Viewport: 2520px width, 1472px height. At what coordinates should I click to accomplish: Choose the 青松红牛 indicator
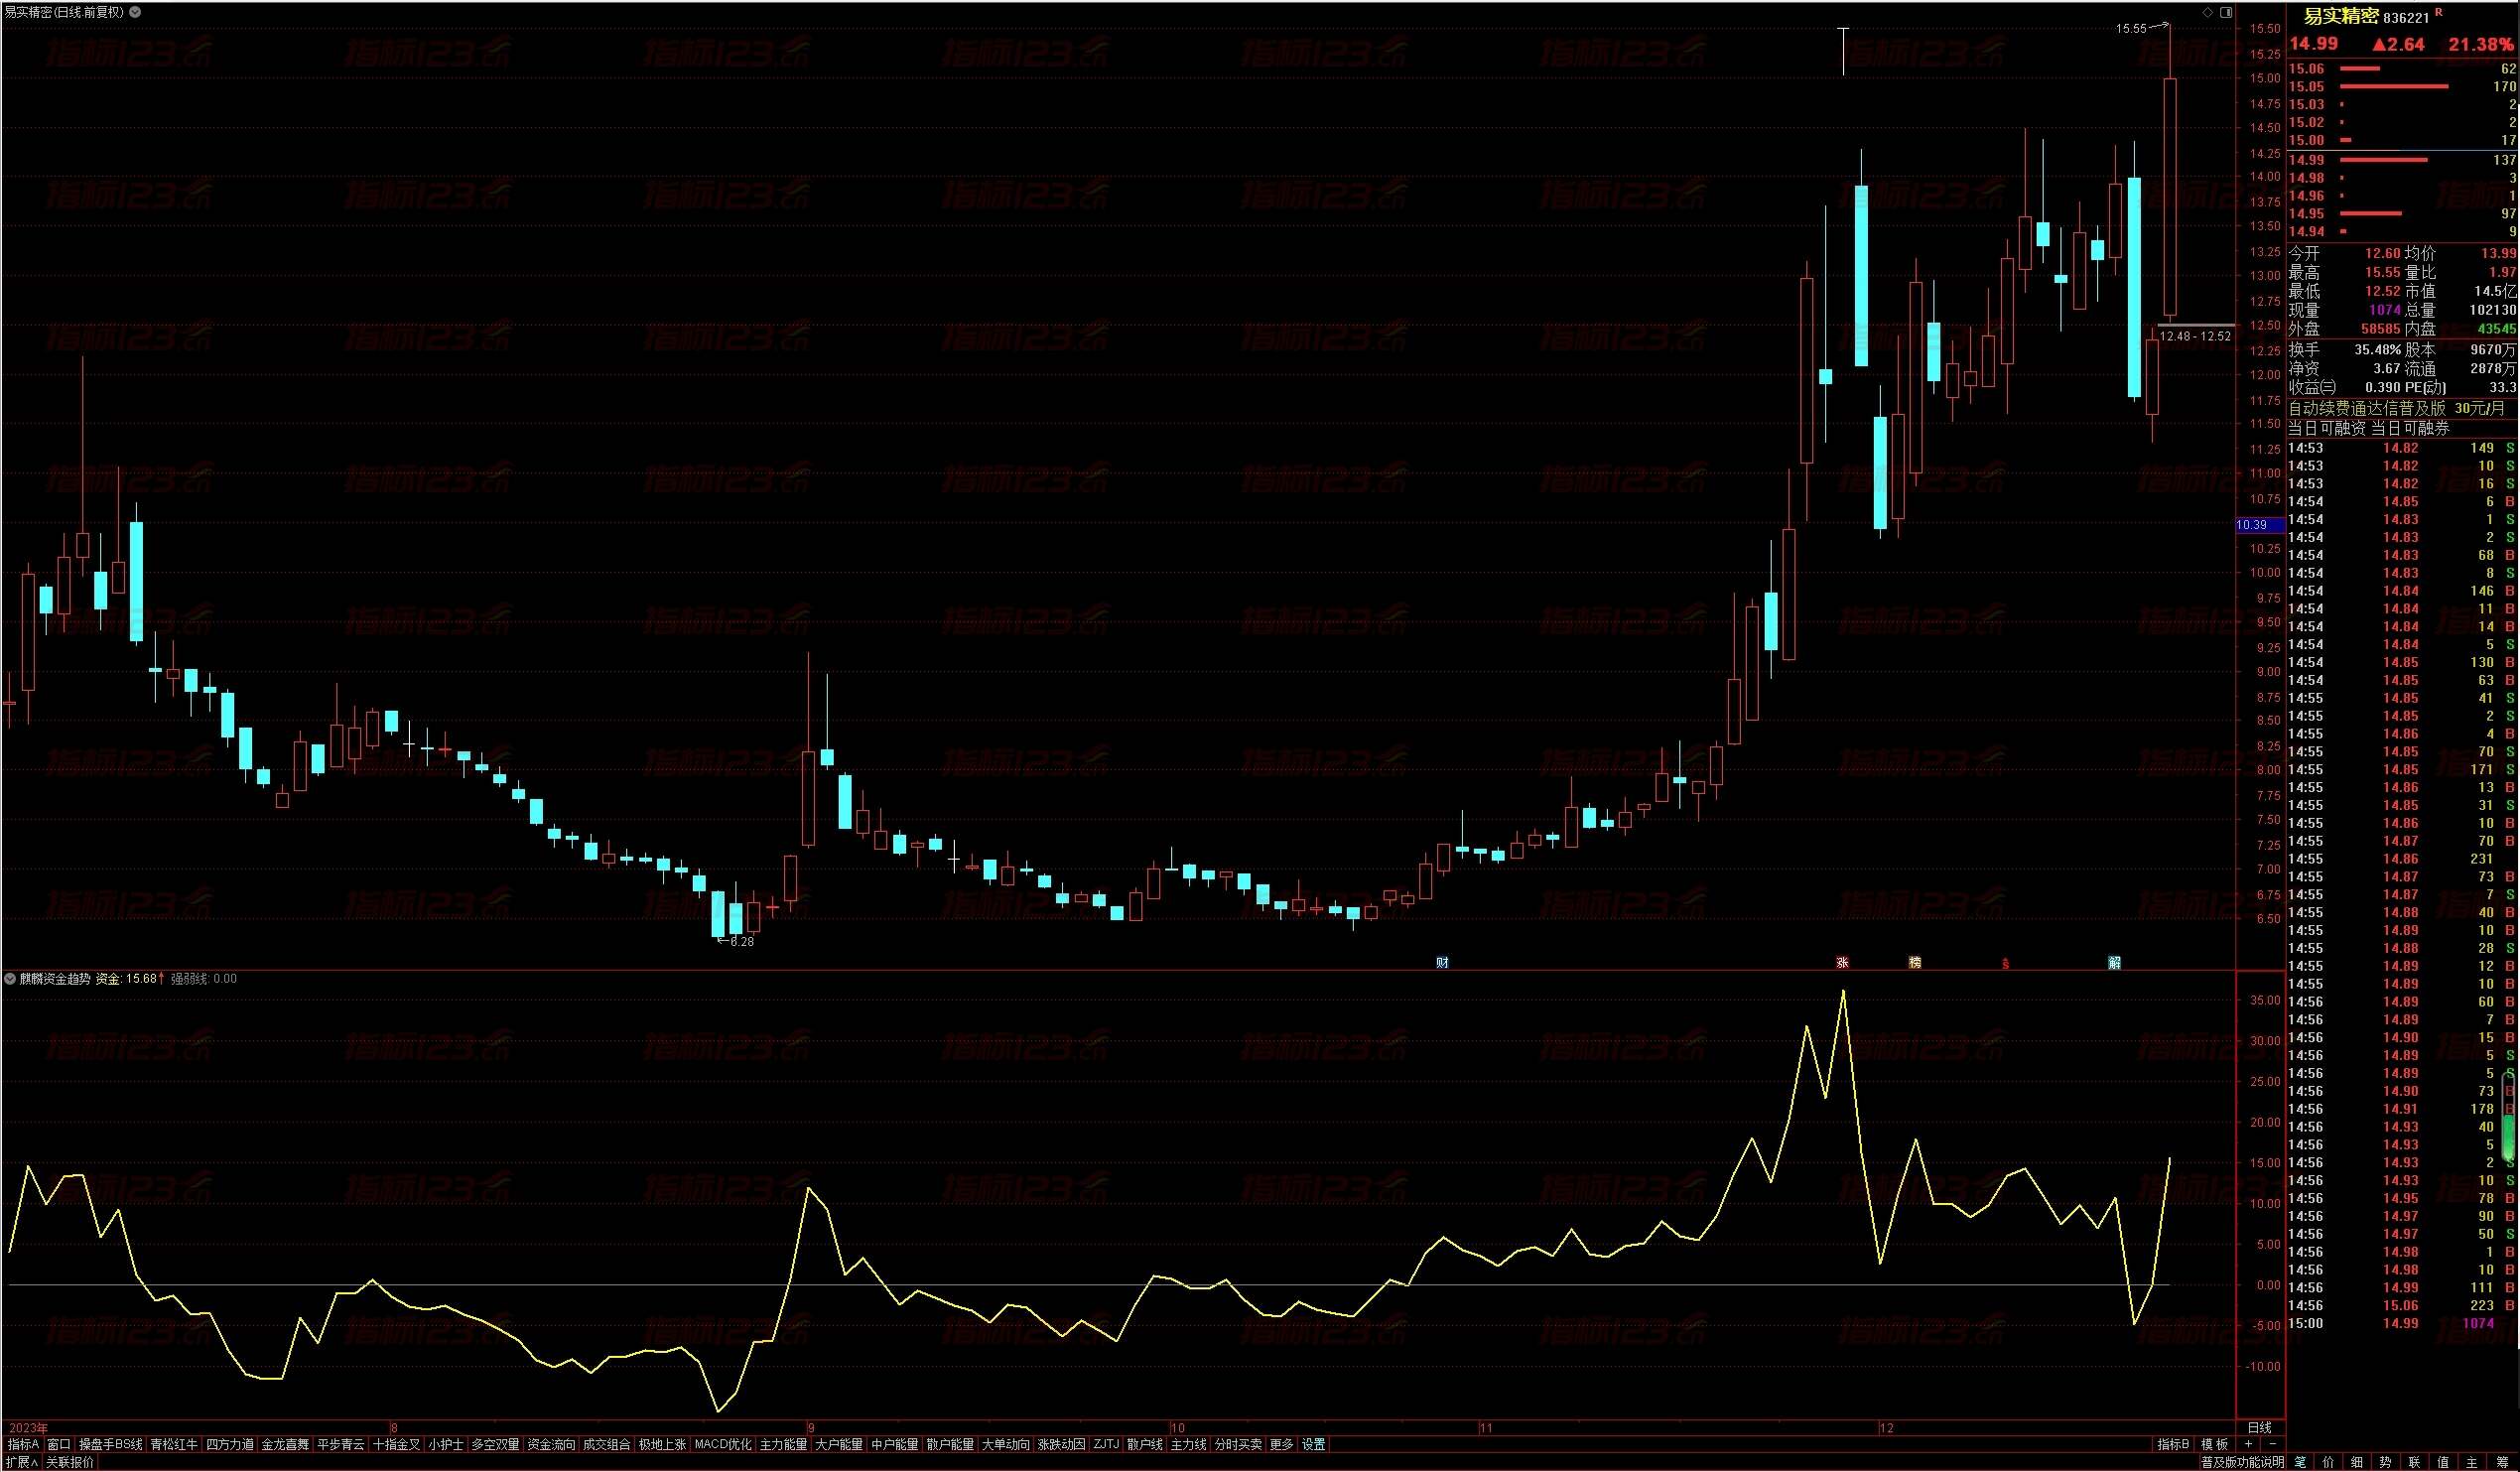(x=174, y=1444)
